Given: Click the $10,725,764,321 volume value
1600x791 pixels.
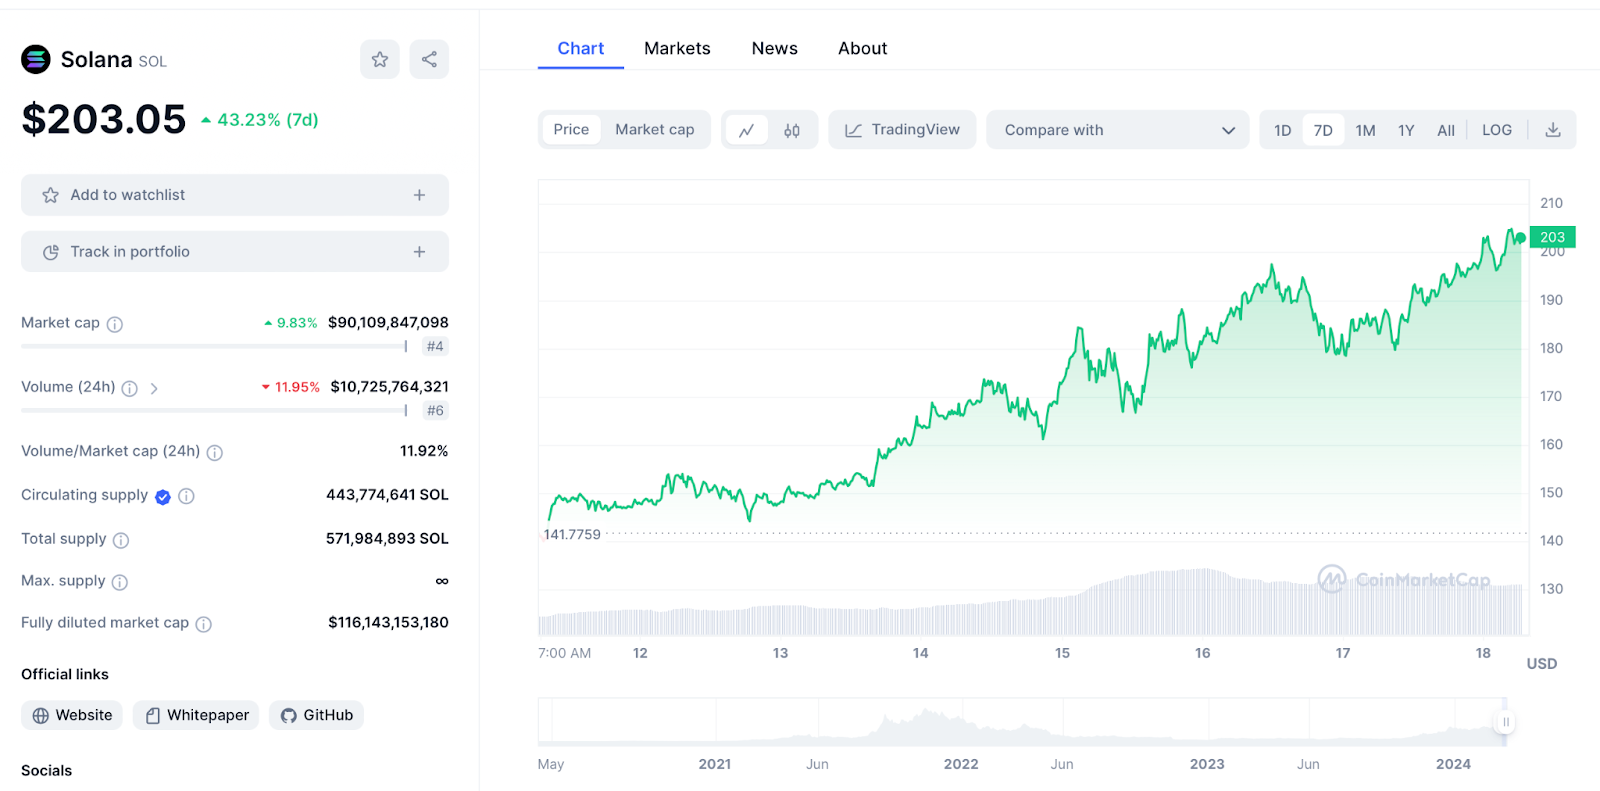Looking at the screenshot, I should click(389, 387).
